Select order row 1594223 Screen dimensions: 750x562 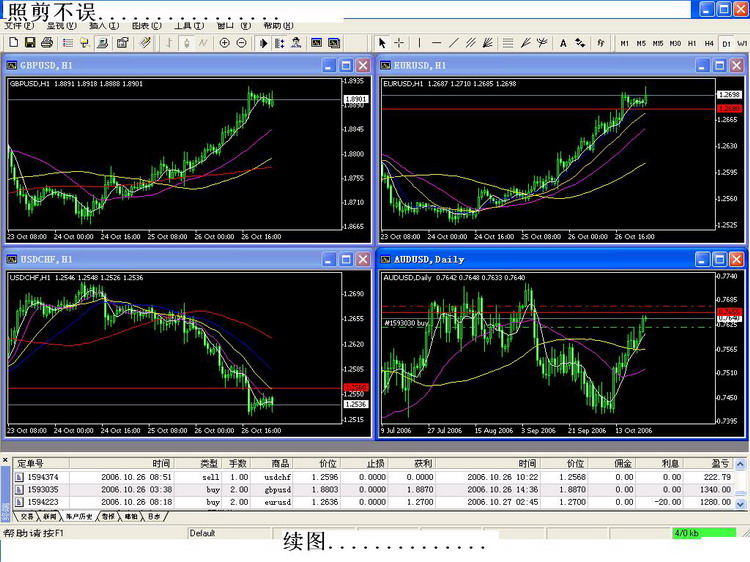pos(374,502)
